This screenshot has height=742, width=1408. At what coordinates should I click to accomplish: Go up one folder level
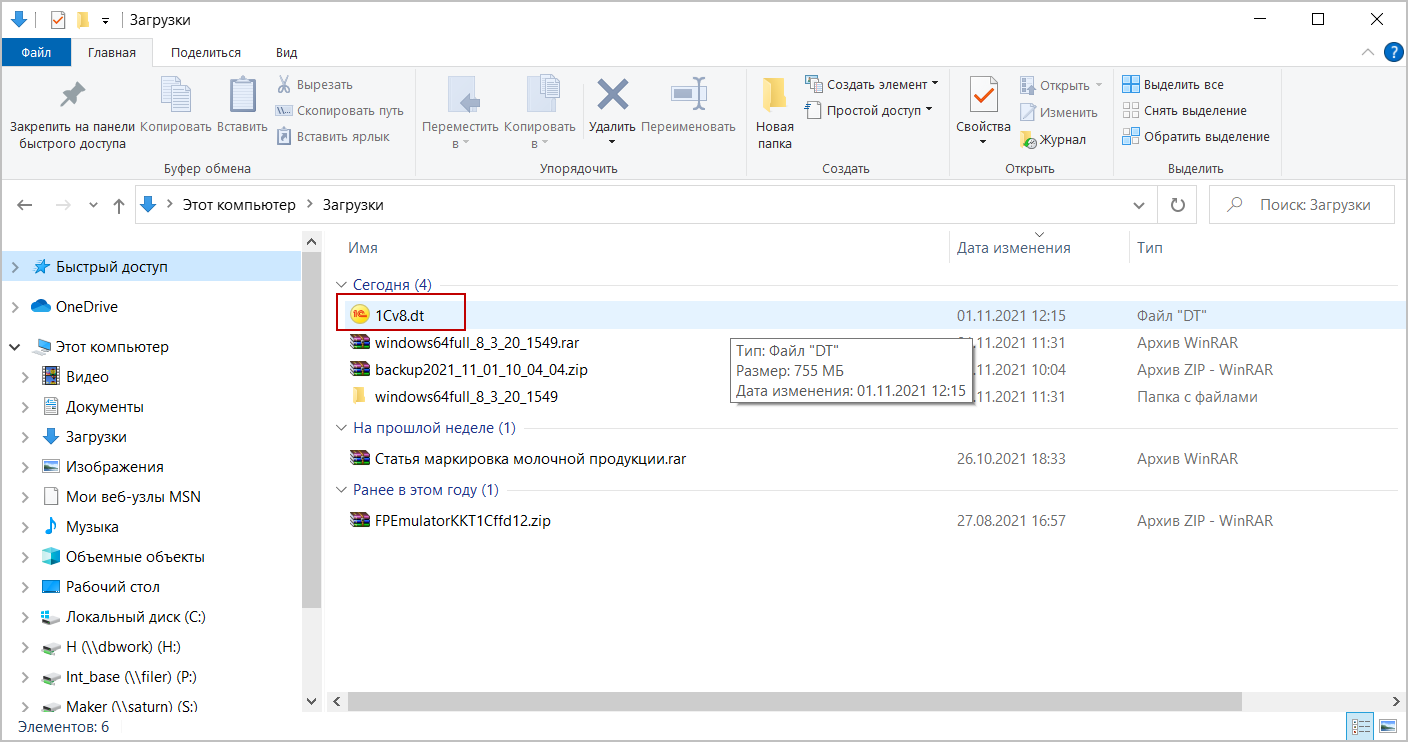click(119, 205)
